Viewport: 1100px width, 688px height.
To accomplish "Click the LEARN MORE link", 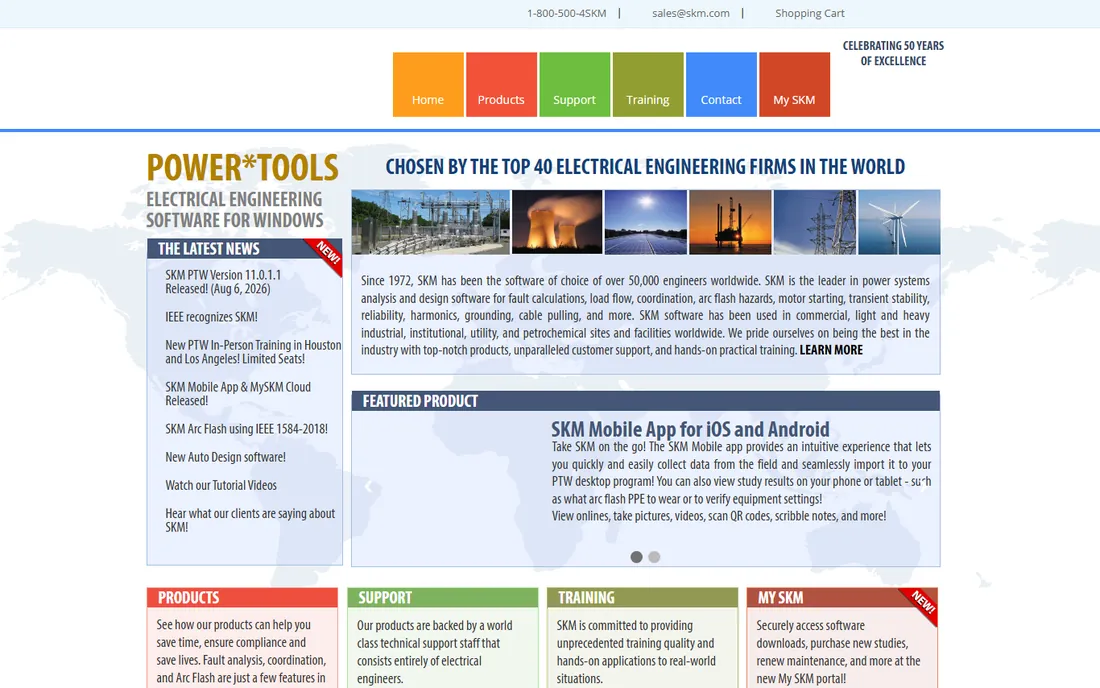I will coord(831,350).
